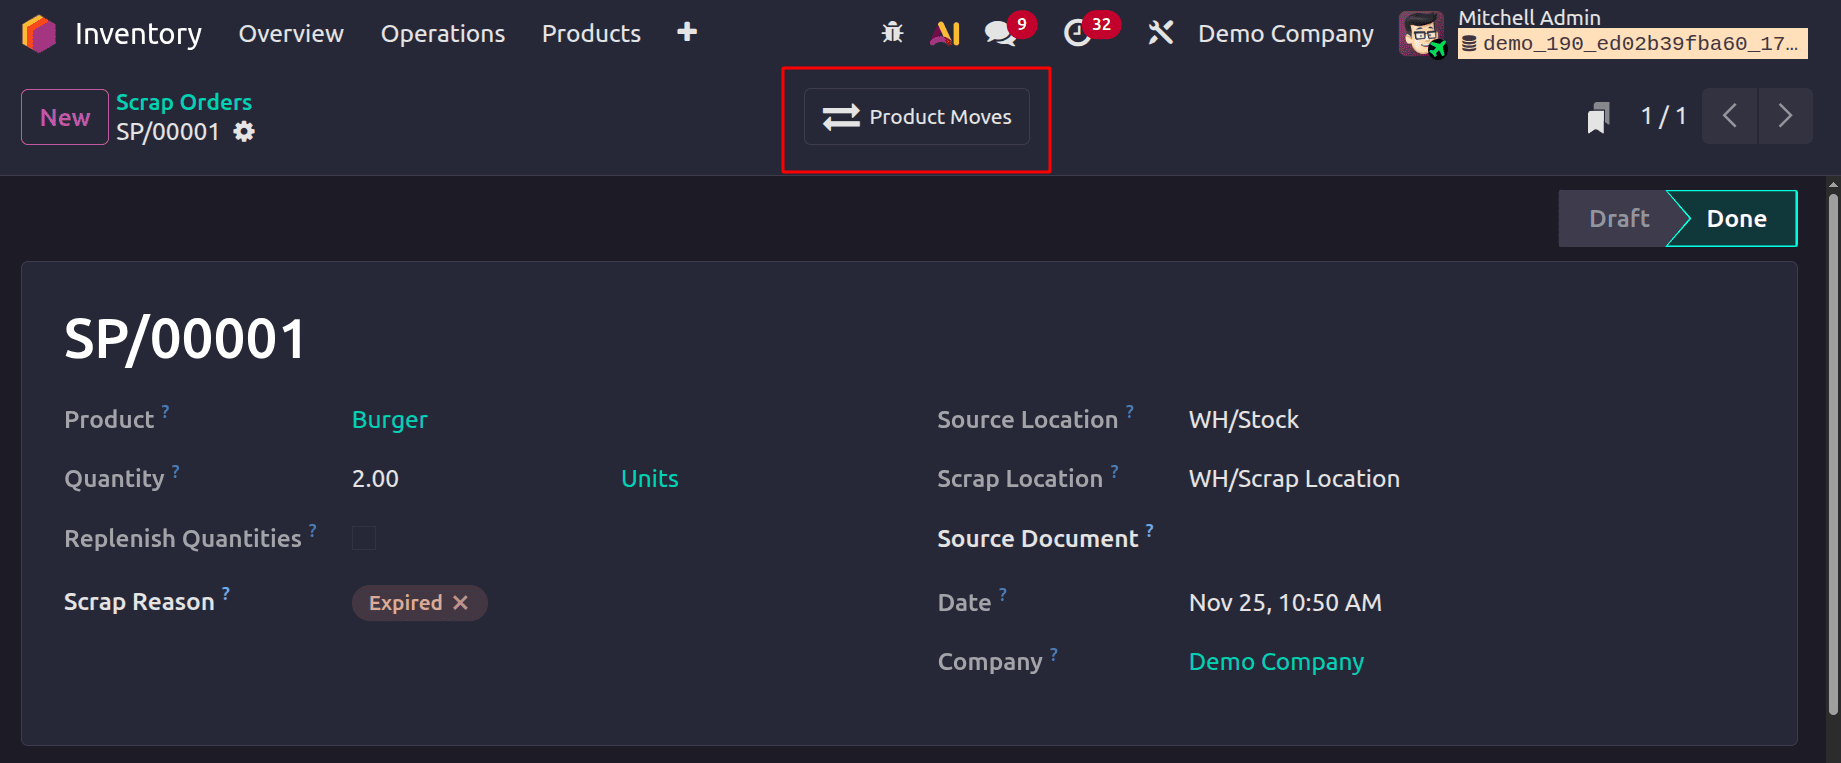Screen dimensions: 1841x763
Task: Show help tooltip for Quantity field
Action: coord(176,470)
